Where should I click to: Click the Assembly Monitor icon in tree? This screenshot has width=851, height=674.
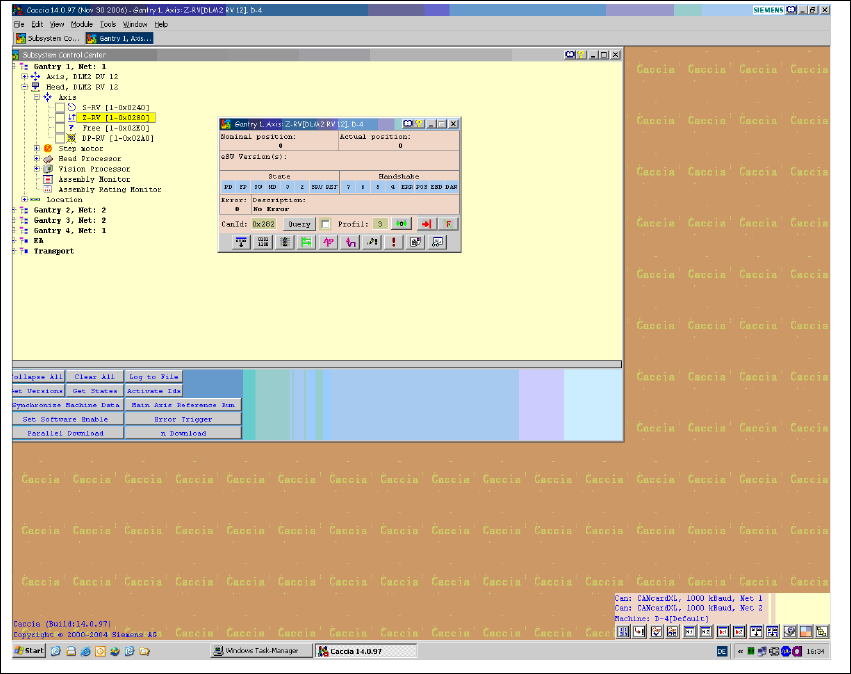point(48,179)
